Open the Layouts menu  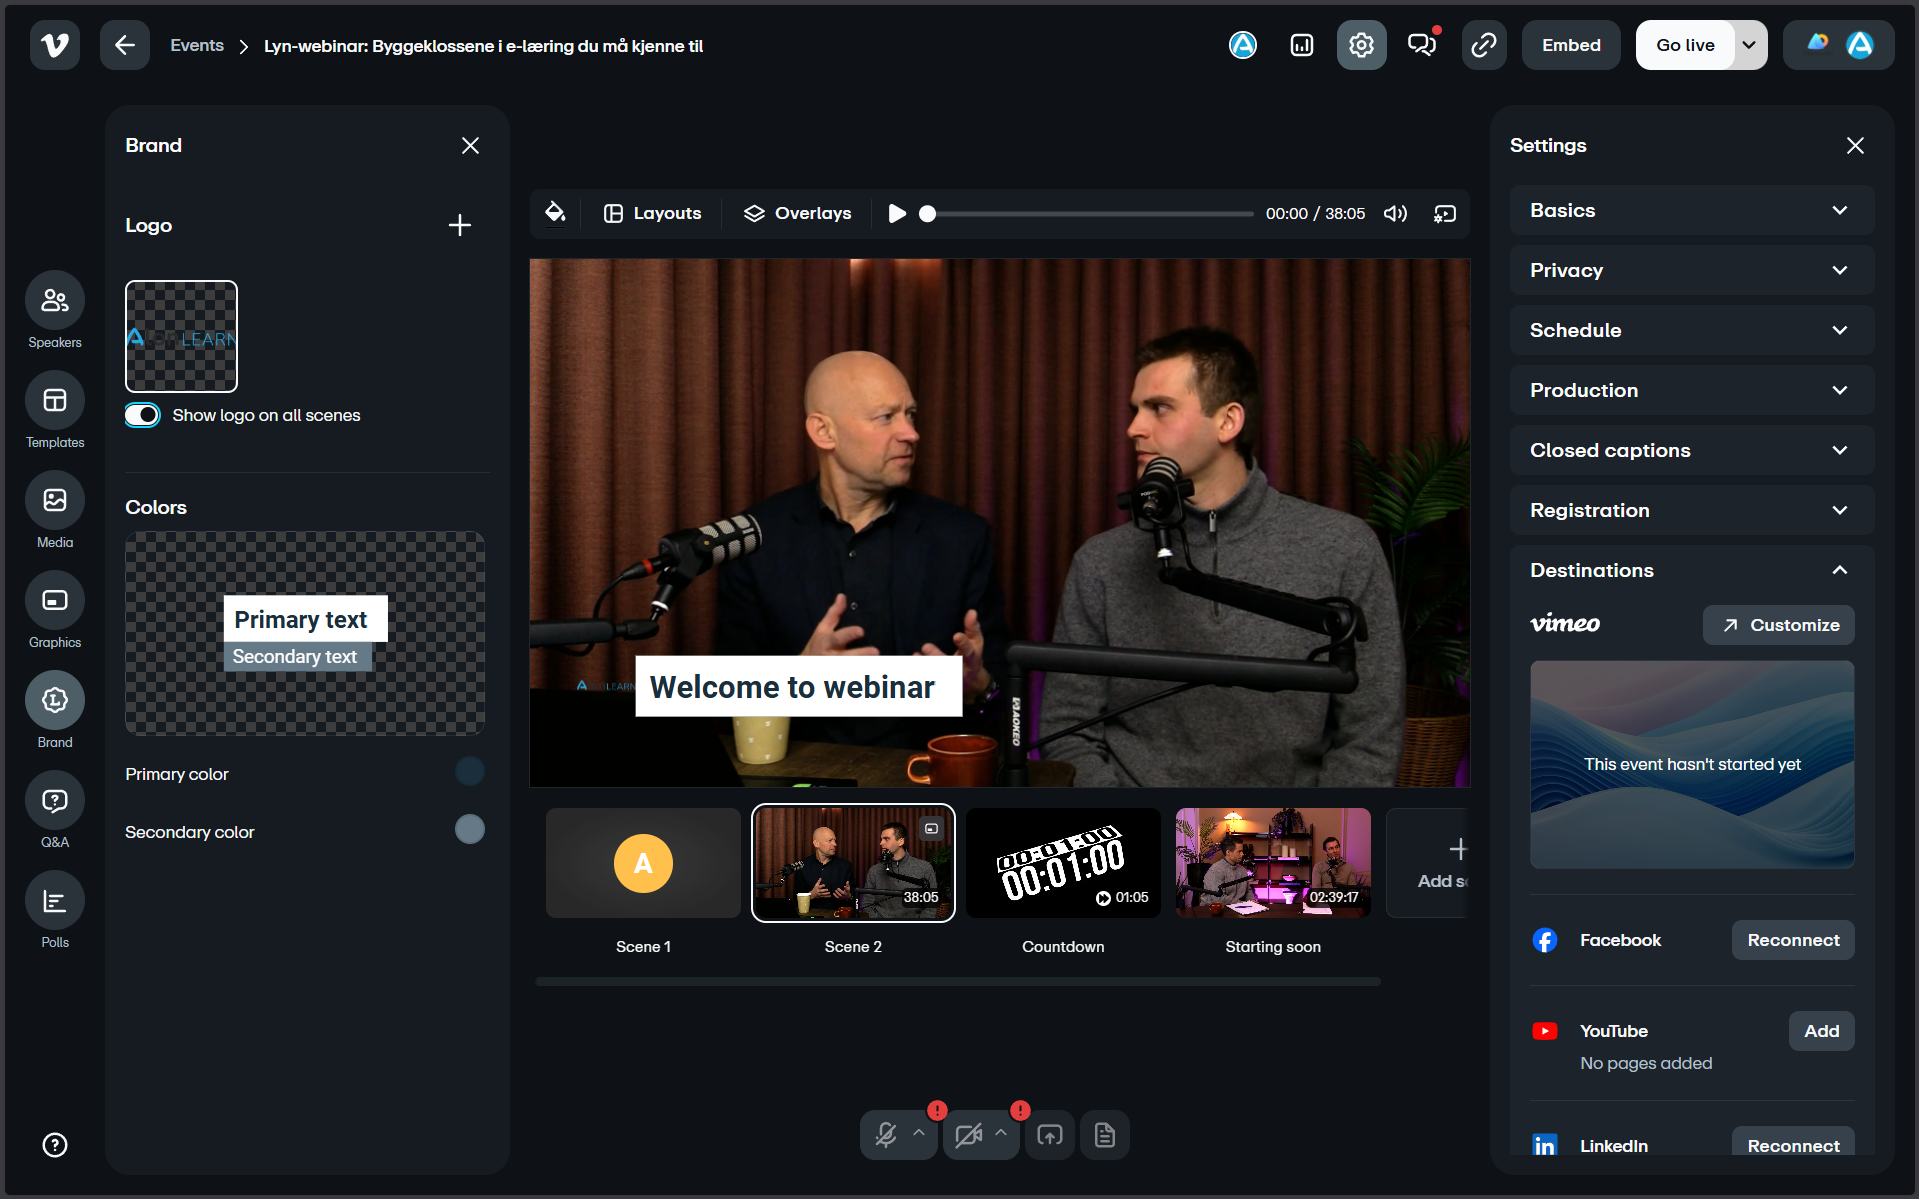click(652, 213)
